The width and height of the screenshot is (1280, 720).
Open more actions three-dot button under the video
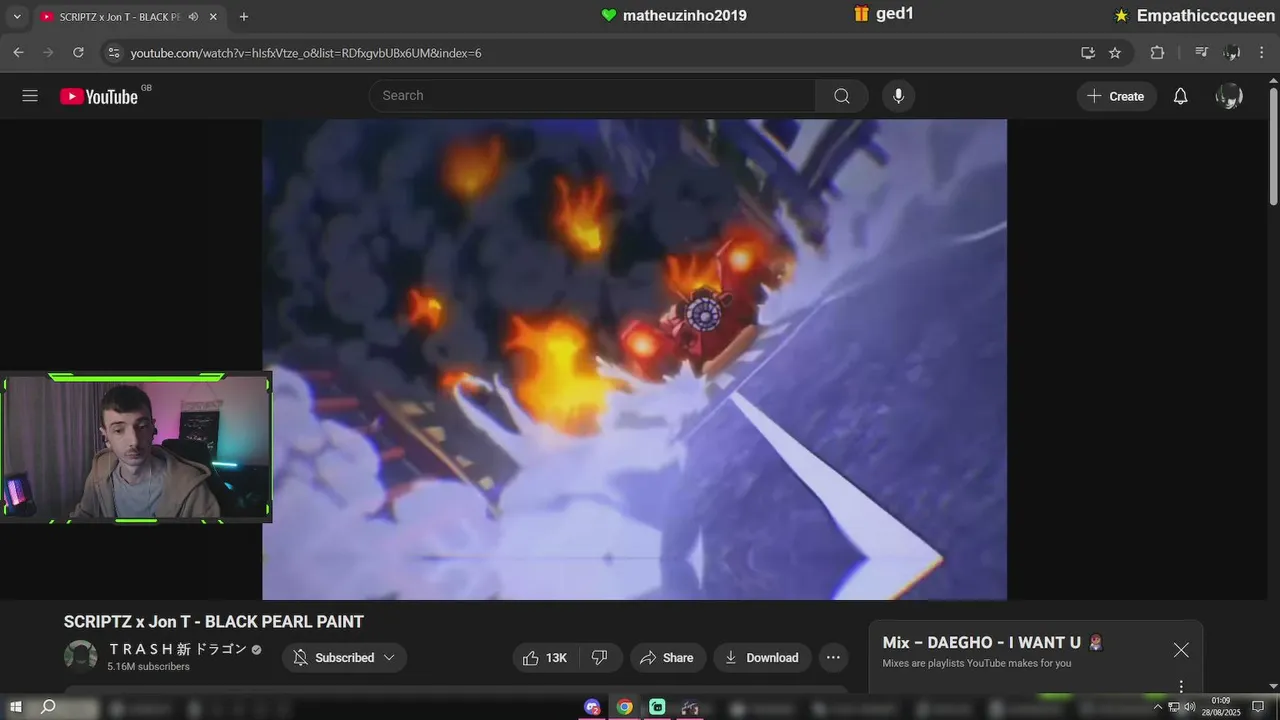point(833,657)
